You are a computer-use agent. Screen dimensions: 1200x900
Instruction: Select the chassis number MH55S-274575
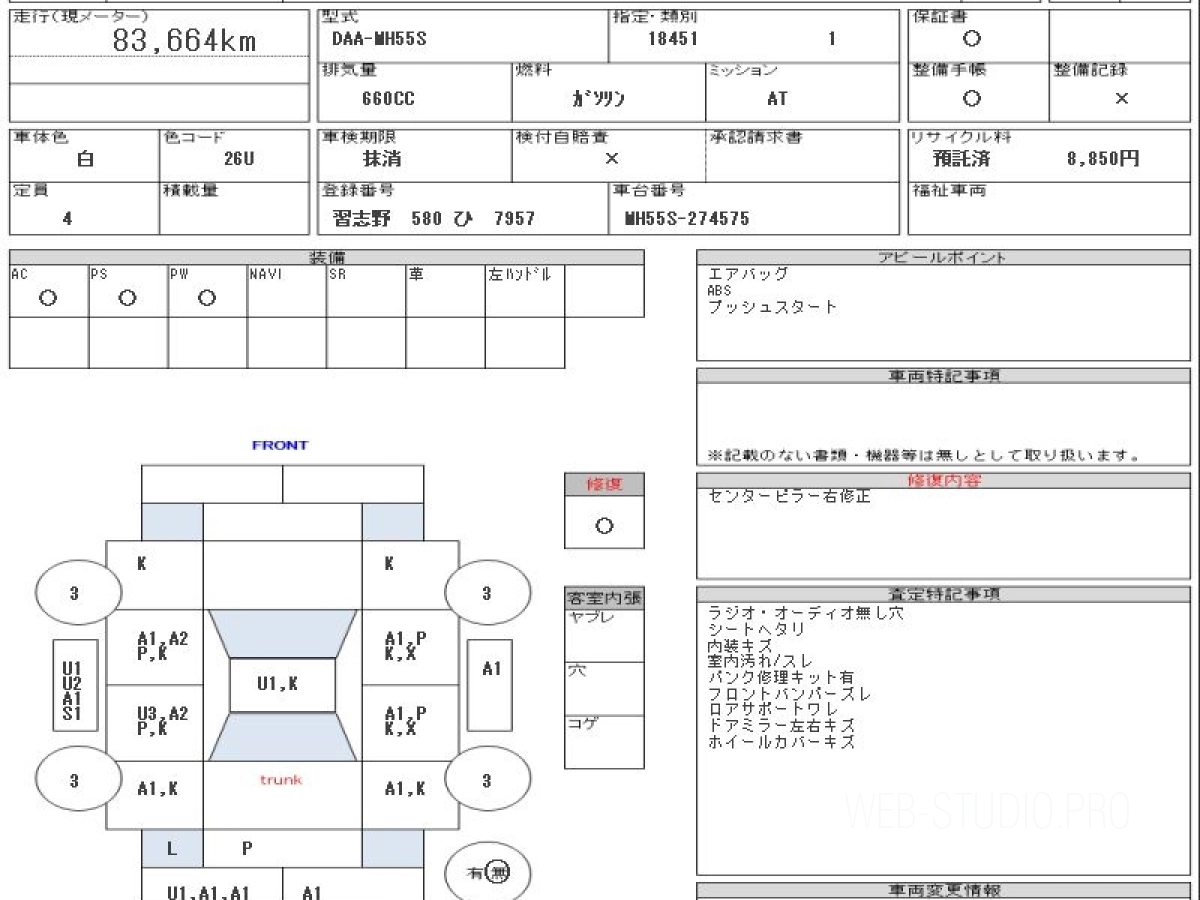(686, 218)
